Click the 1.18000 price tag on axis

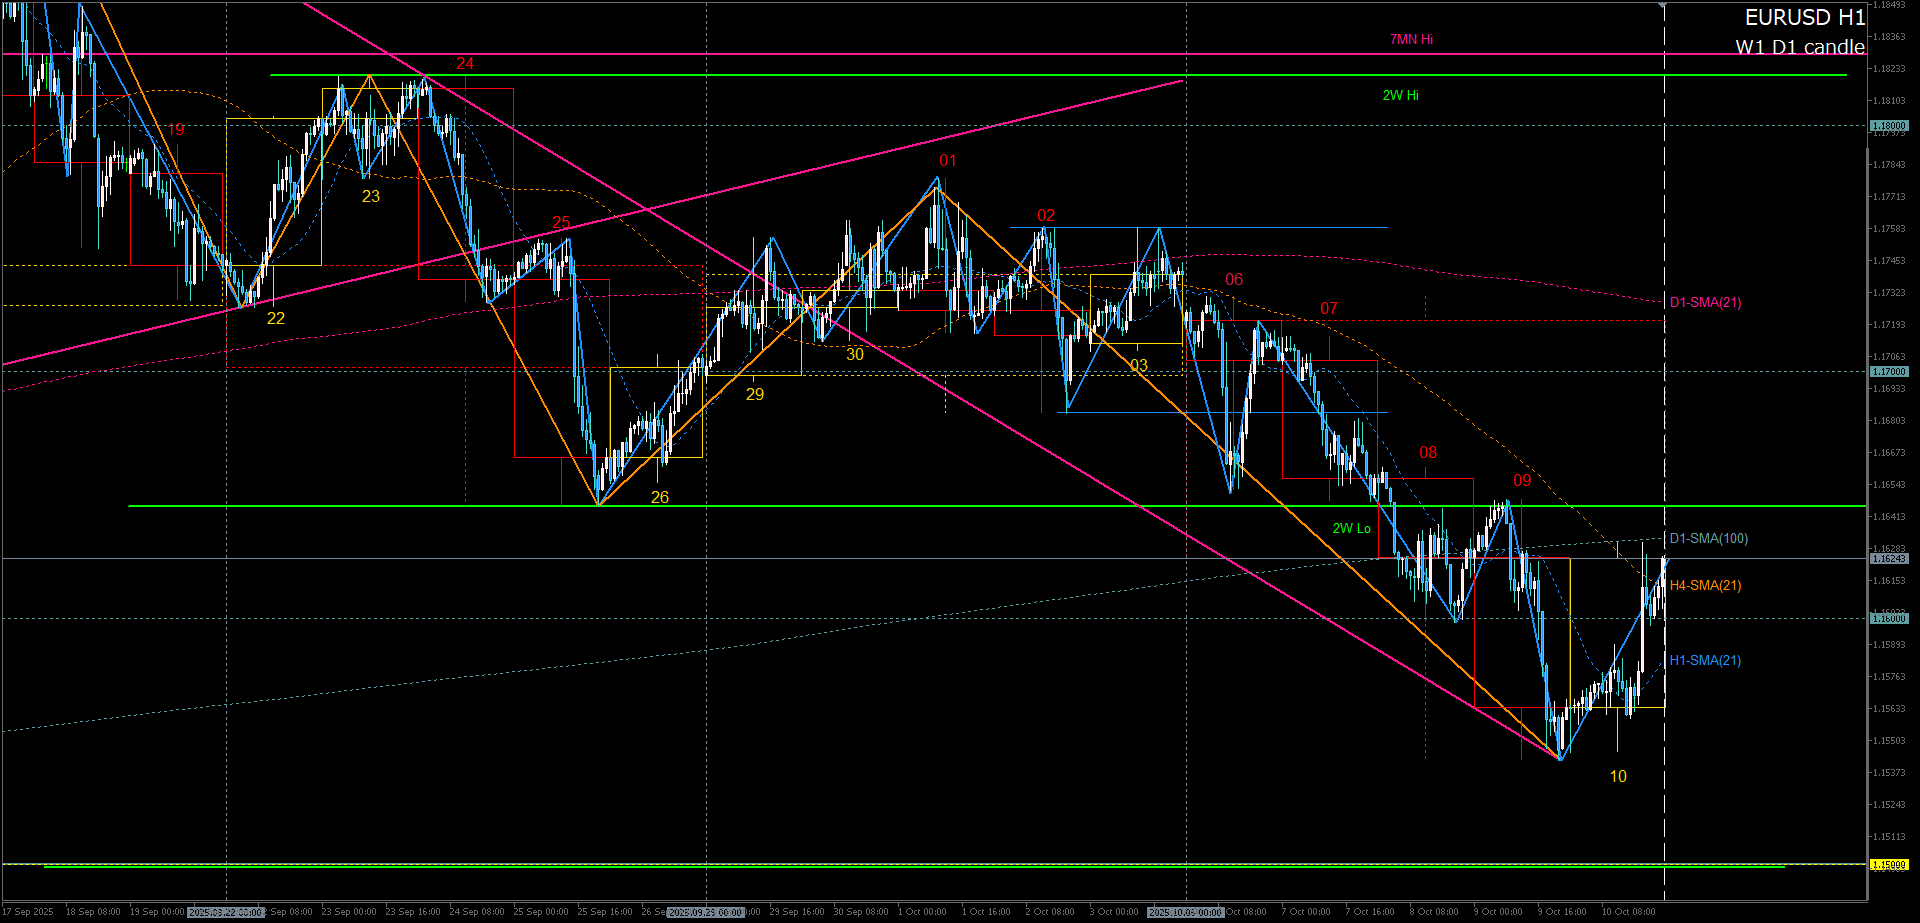pos(1888,126)
